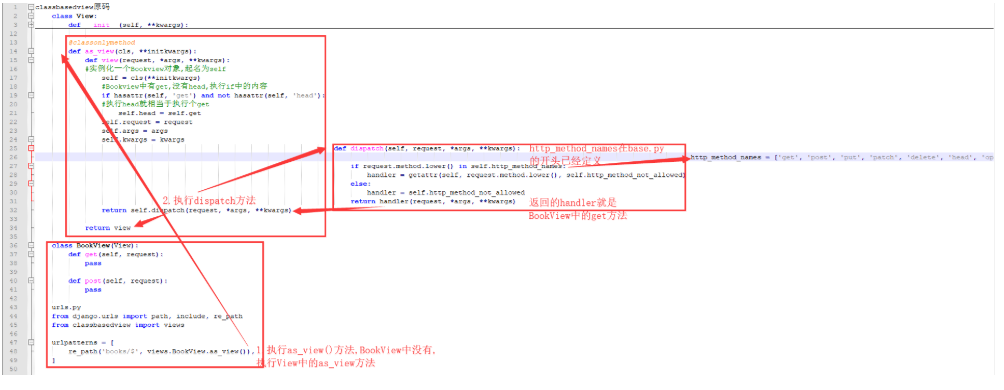1004x390 pixels.
Task: Click the 'urlpatterns = [' line
Action: coord(83,342)
